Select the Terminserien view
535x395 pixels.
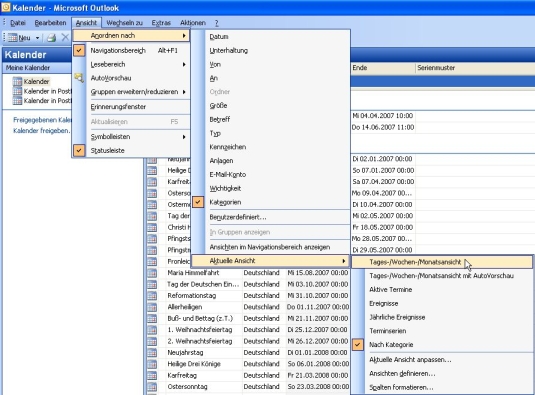pyautogui.click(x=442, y=331)
